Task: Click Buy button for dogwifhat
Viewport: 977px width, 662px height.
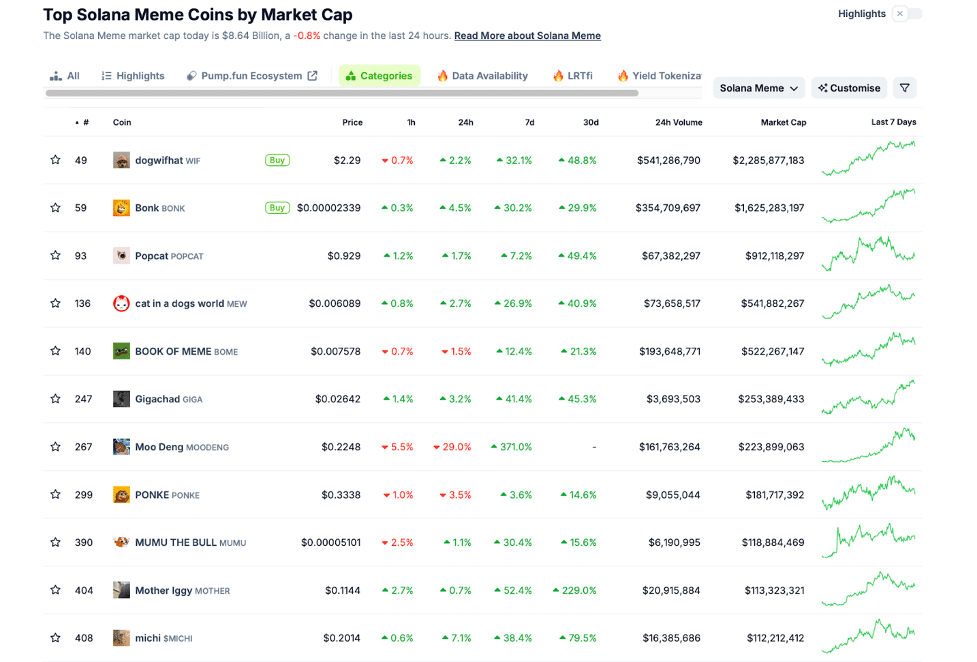Action: click(277, 160)
